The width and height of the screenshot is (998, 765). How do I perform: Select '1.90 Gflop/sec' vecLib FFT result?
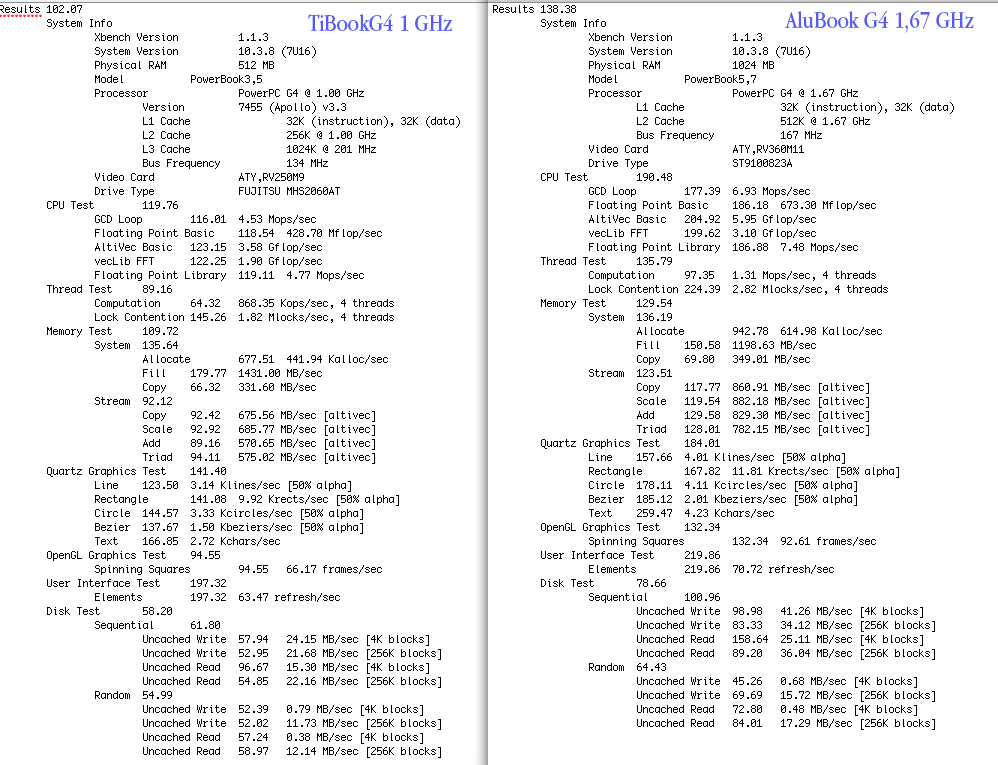coord(280,262)
